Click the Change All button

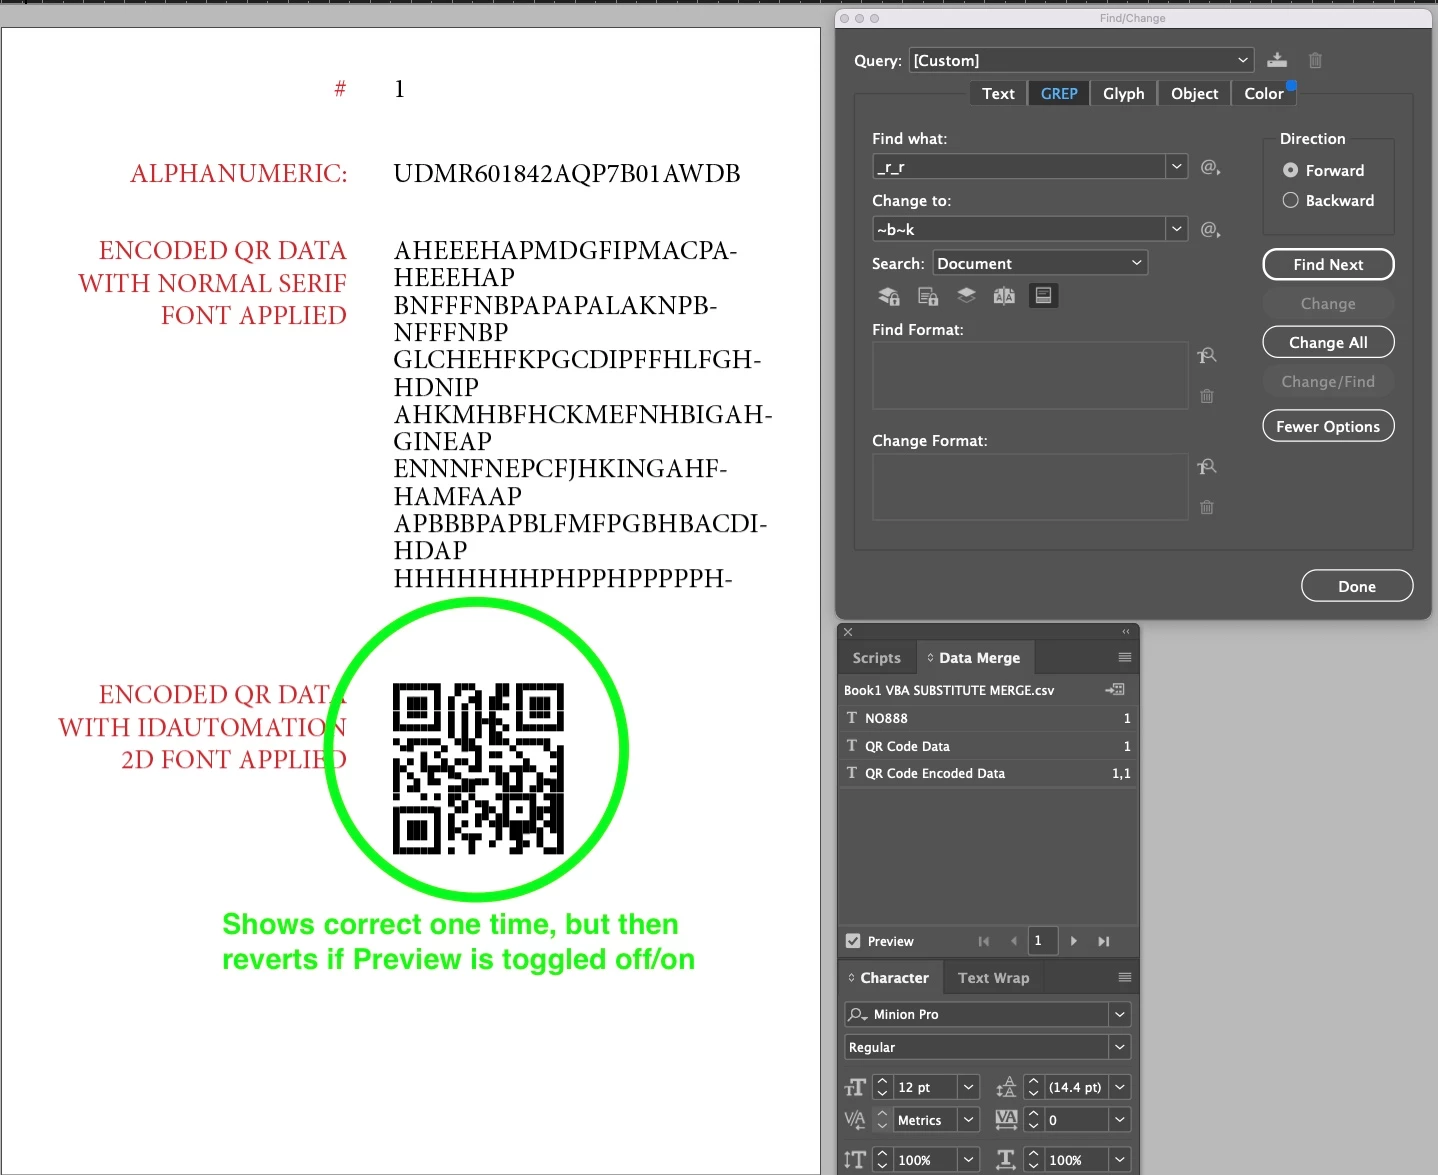(1328, 342)
